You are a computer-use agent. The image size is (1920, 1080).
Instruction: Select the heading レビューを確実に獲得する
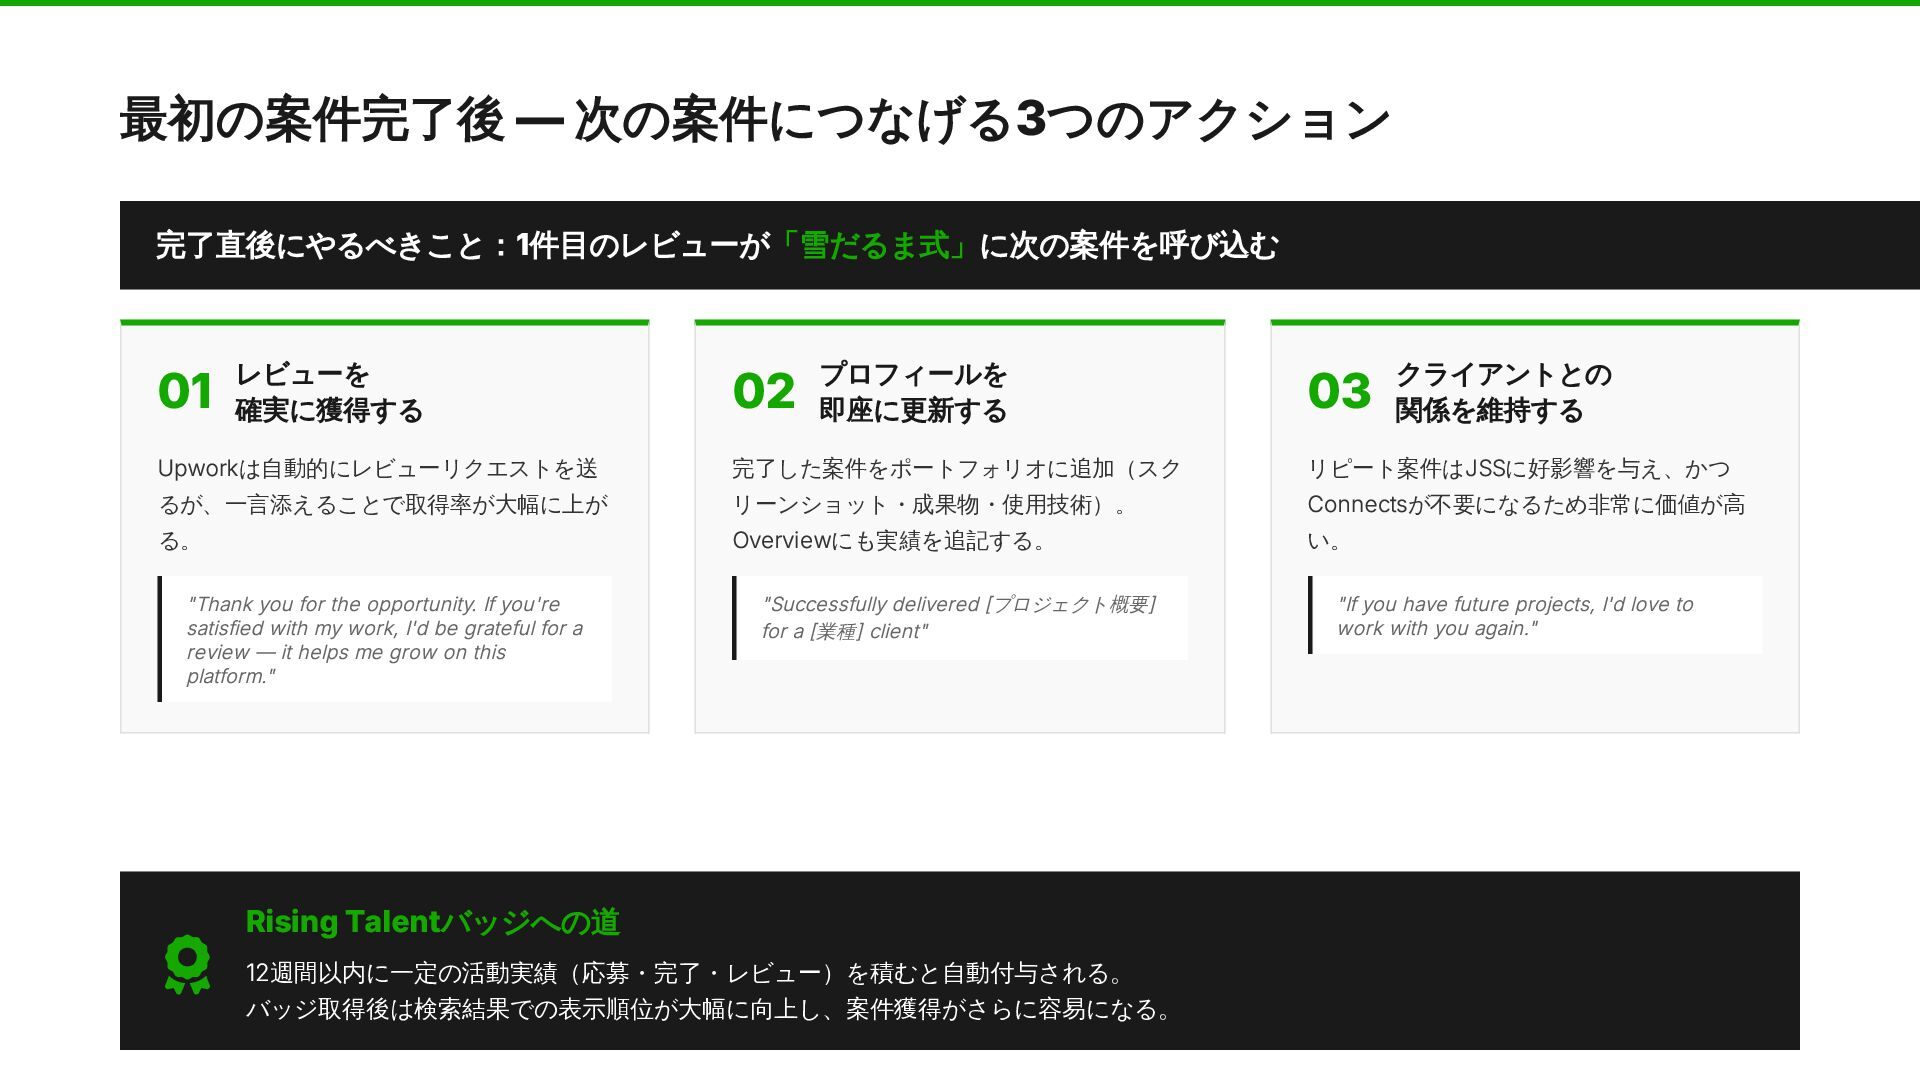pyautogui.click(x=328, y=392)
